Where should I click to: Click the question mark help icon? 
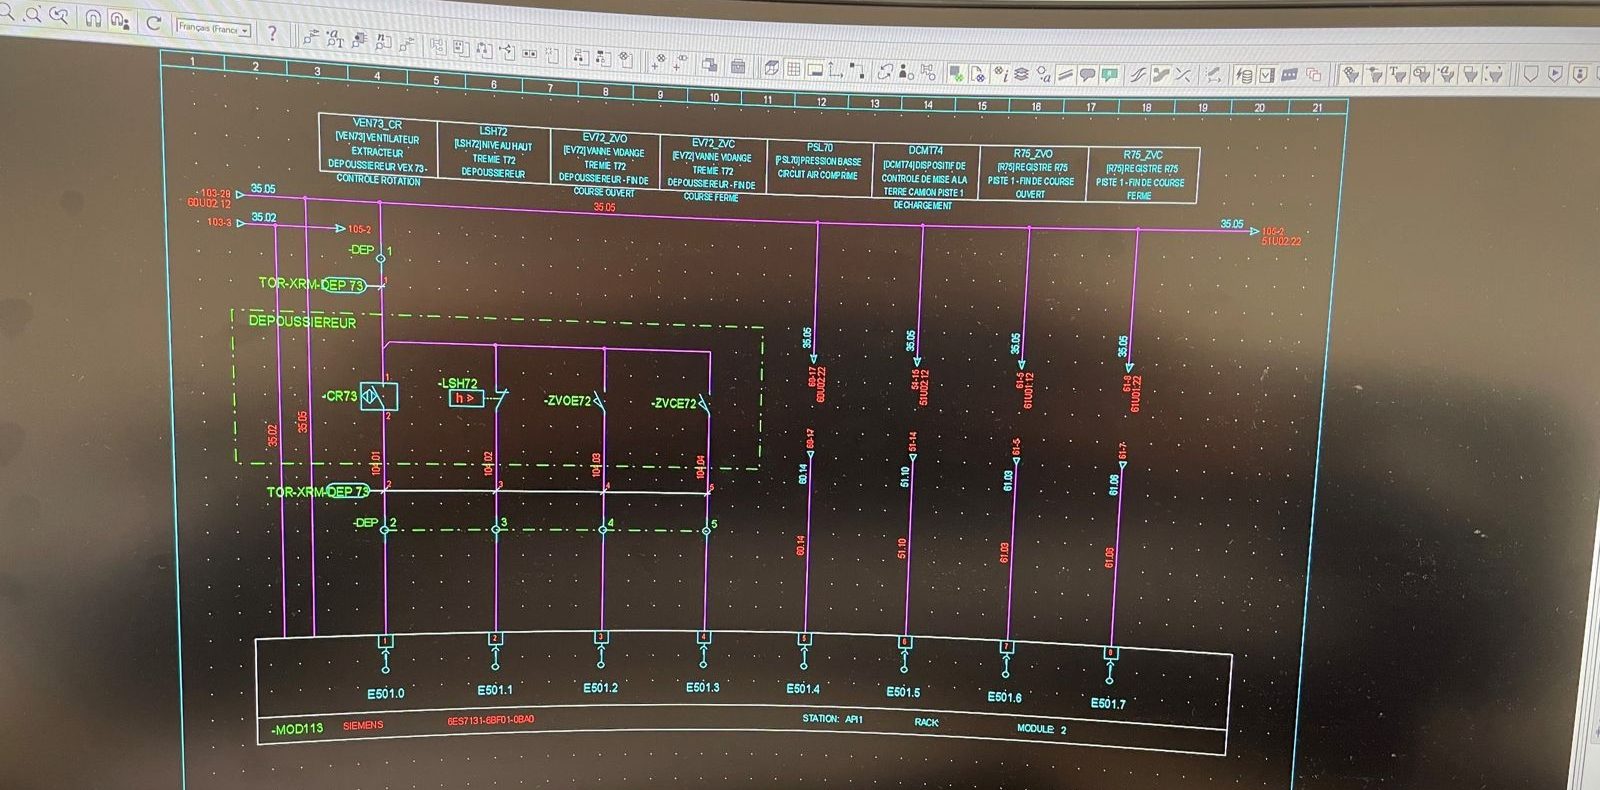click(271, 33)
